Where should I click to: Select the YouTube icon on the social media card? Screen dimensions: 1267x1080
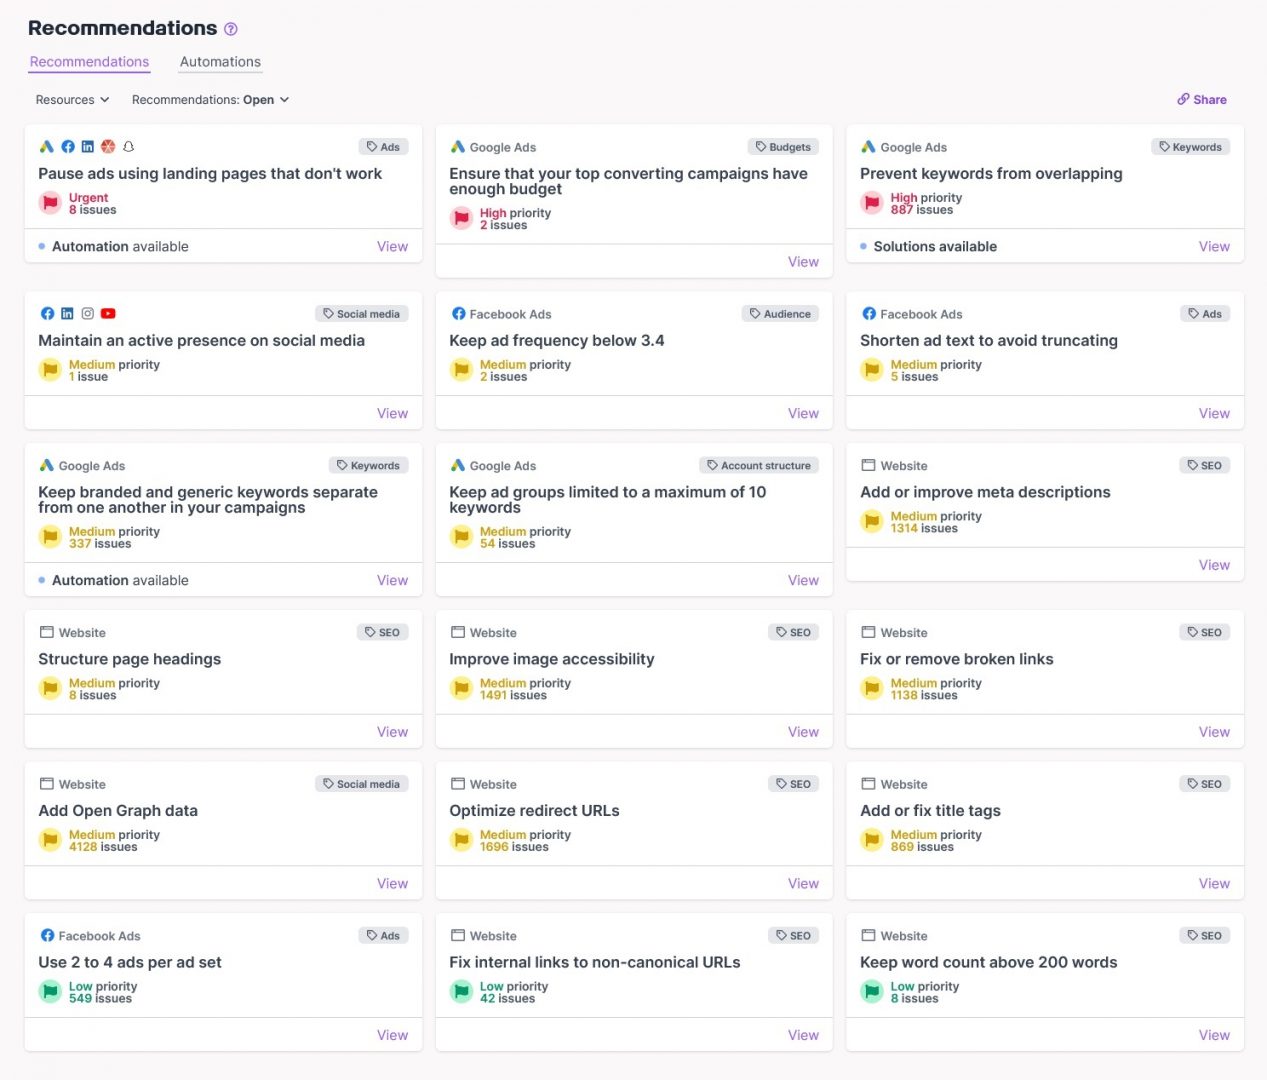point(108,313)
